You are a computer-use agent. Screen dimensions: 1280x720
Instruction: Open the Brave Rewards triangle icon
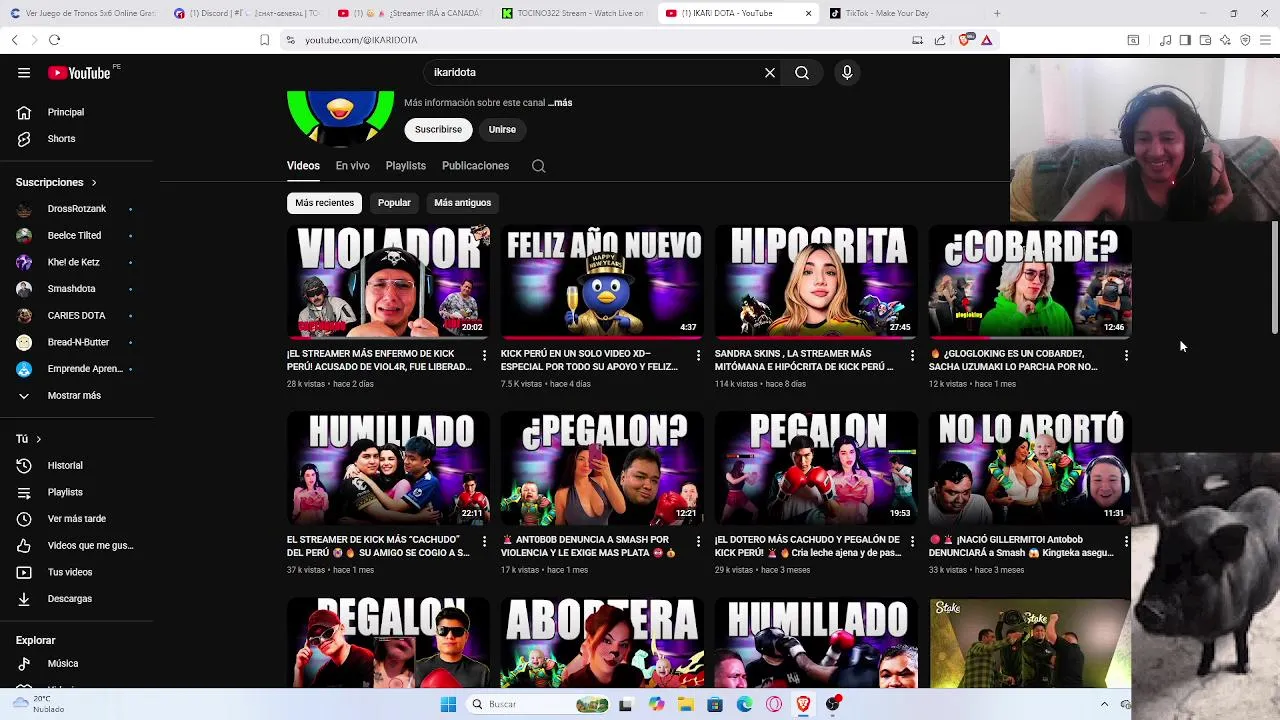pyautogui.click(x=987, y=40)
